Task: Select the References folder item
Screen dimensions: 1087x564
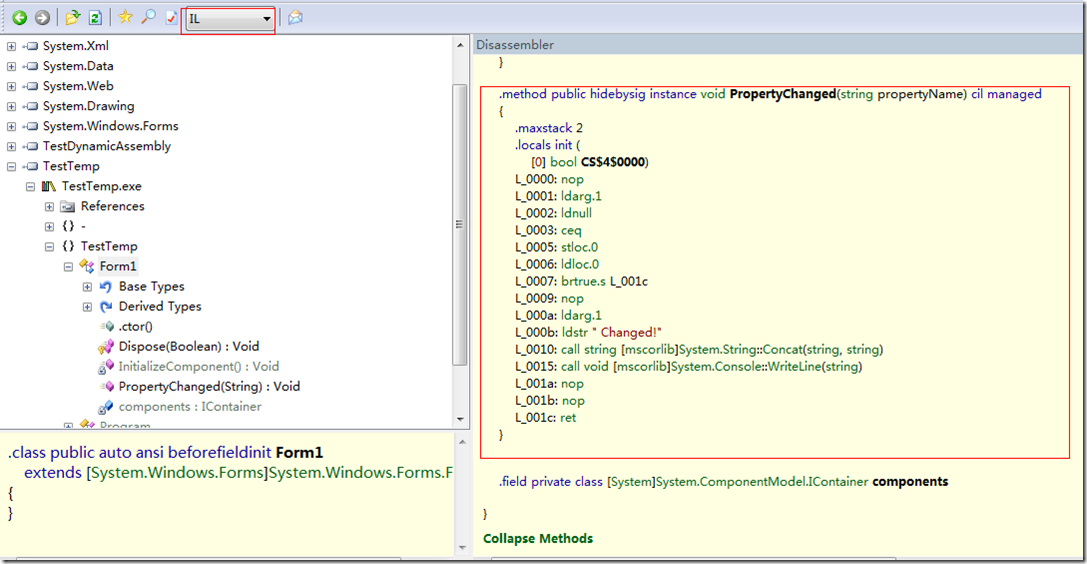Action: pyautogui.click(x=112, y=206)
